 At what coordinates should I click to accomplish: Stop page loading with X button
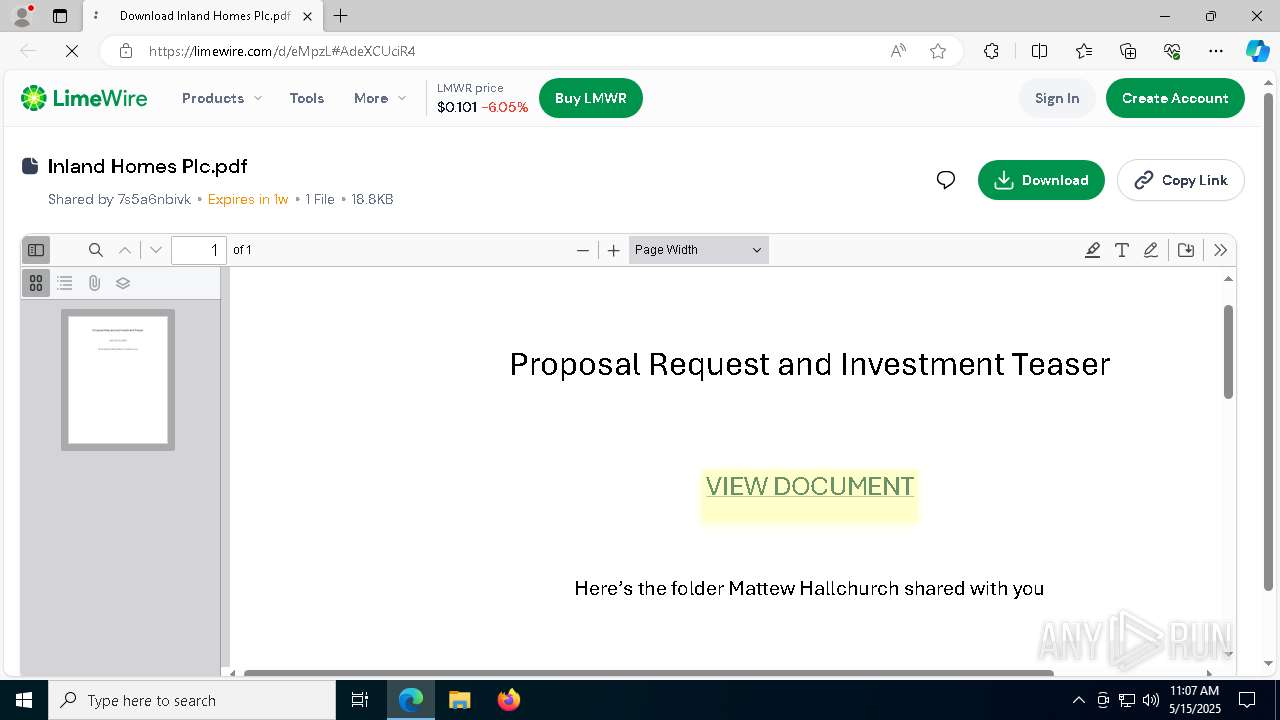point(72,51)
